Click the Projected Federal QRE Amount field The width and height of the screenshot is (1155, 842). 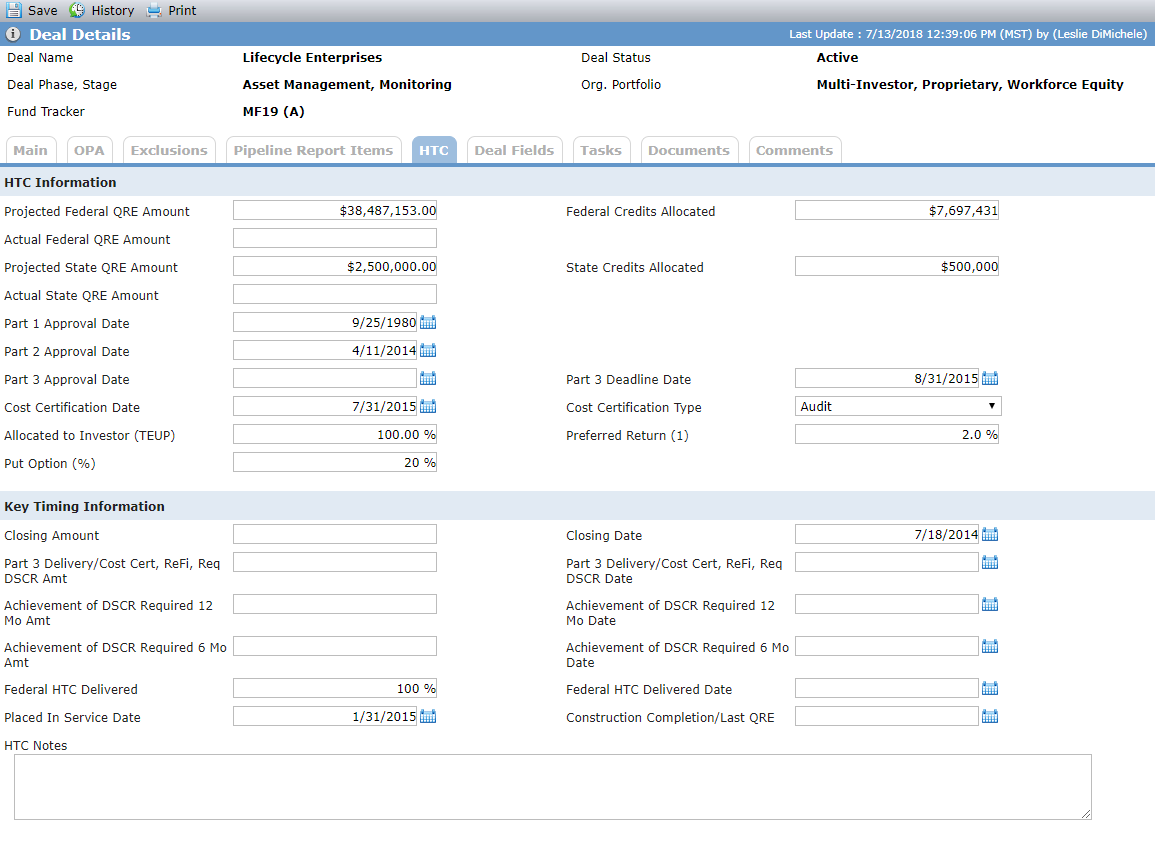pos(335,211)
